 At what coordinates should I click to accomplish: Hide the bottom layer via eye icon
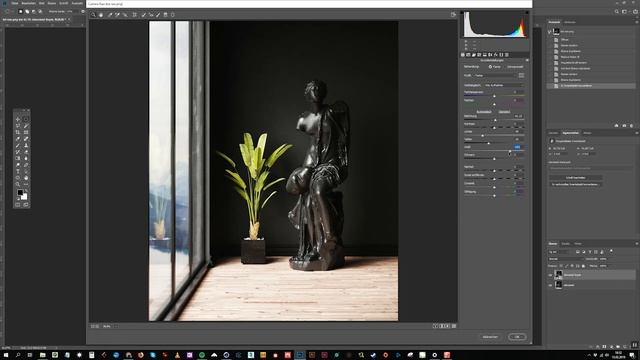point(550,285)
